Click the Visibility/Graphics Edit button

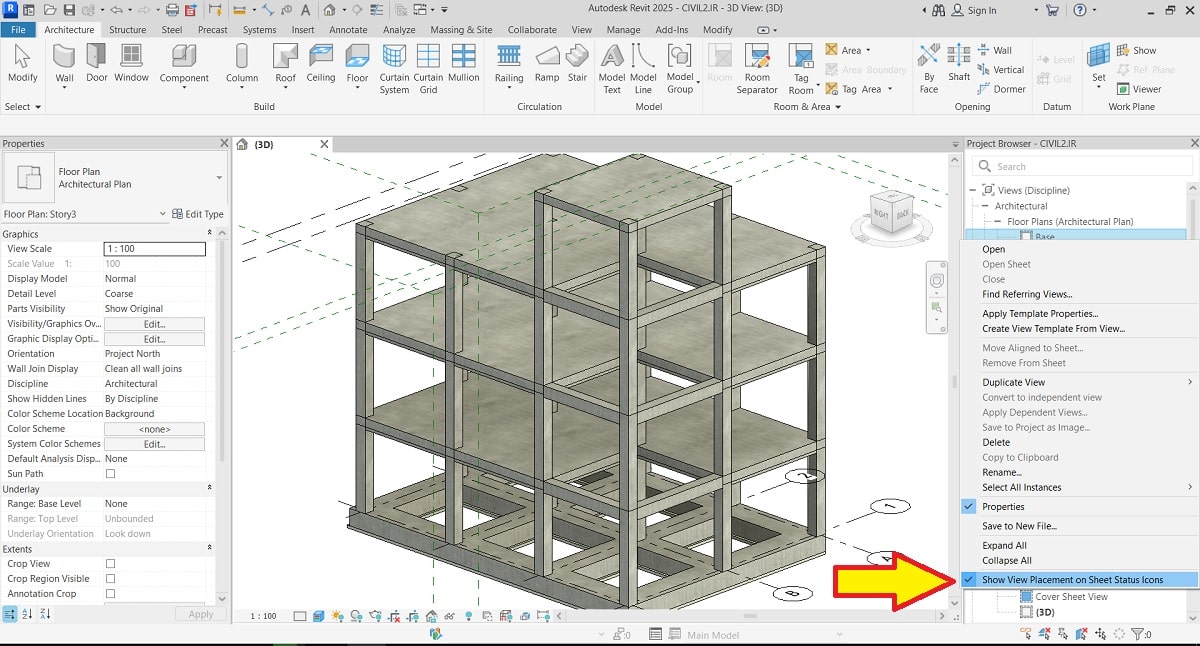pyautogui.click(x=154, y=324)
